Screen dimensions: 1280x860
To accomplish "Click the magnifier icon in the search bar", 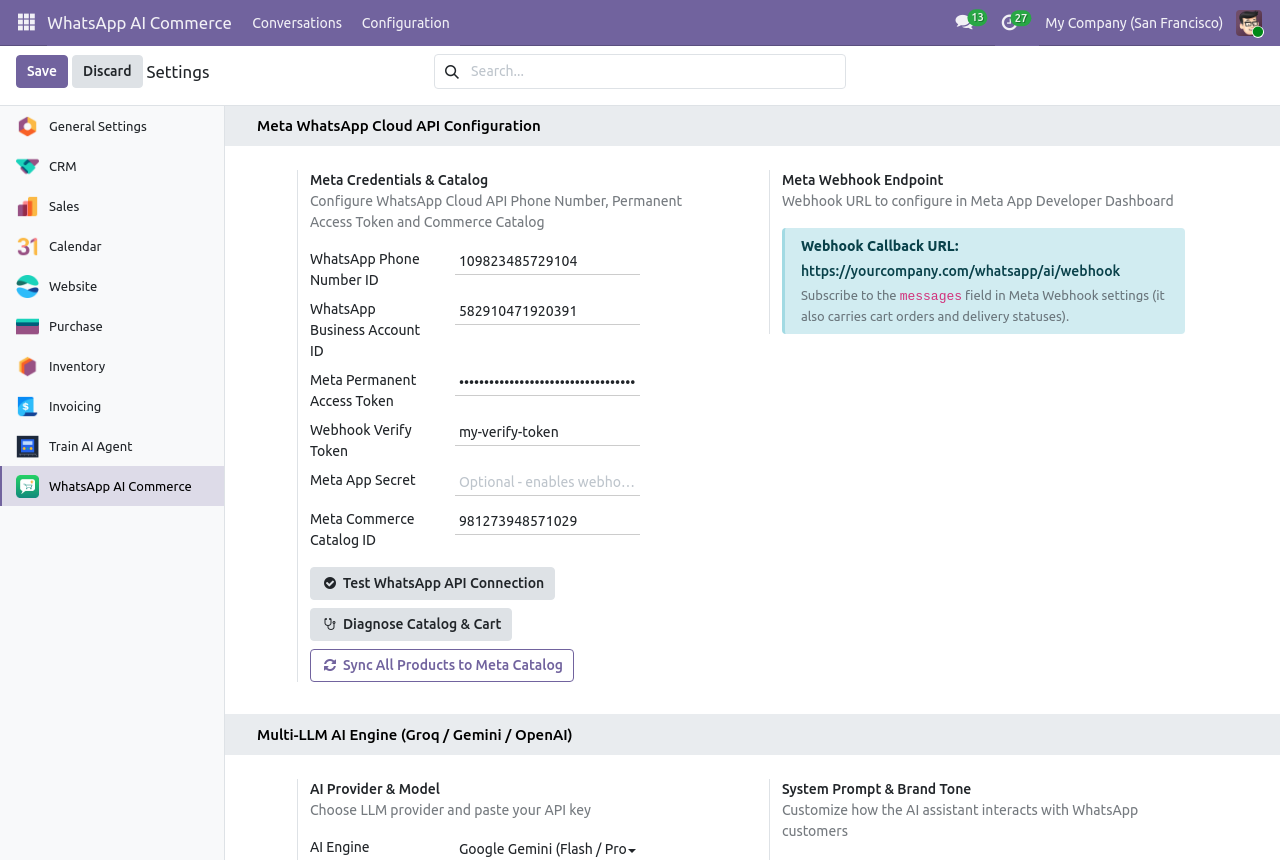I will (452, 72).
